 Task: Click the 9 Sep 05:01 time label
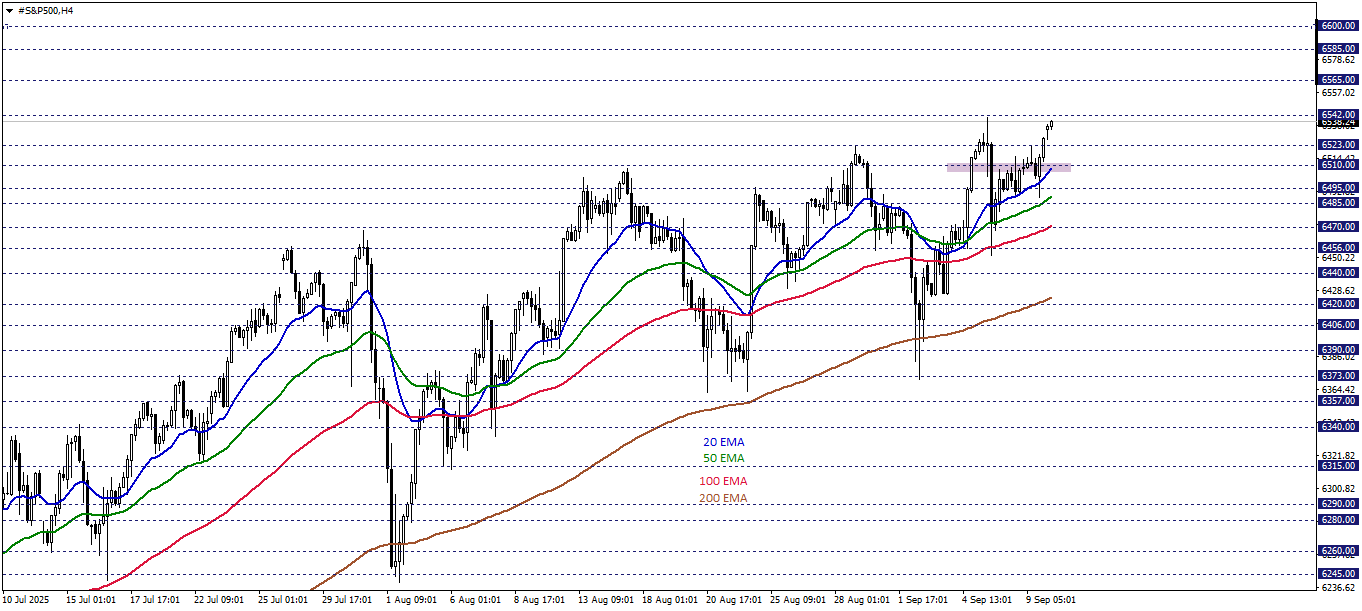pos(1051,600)
